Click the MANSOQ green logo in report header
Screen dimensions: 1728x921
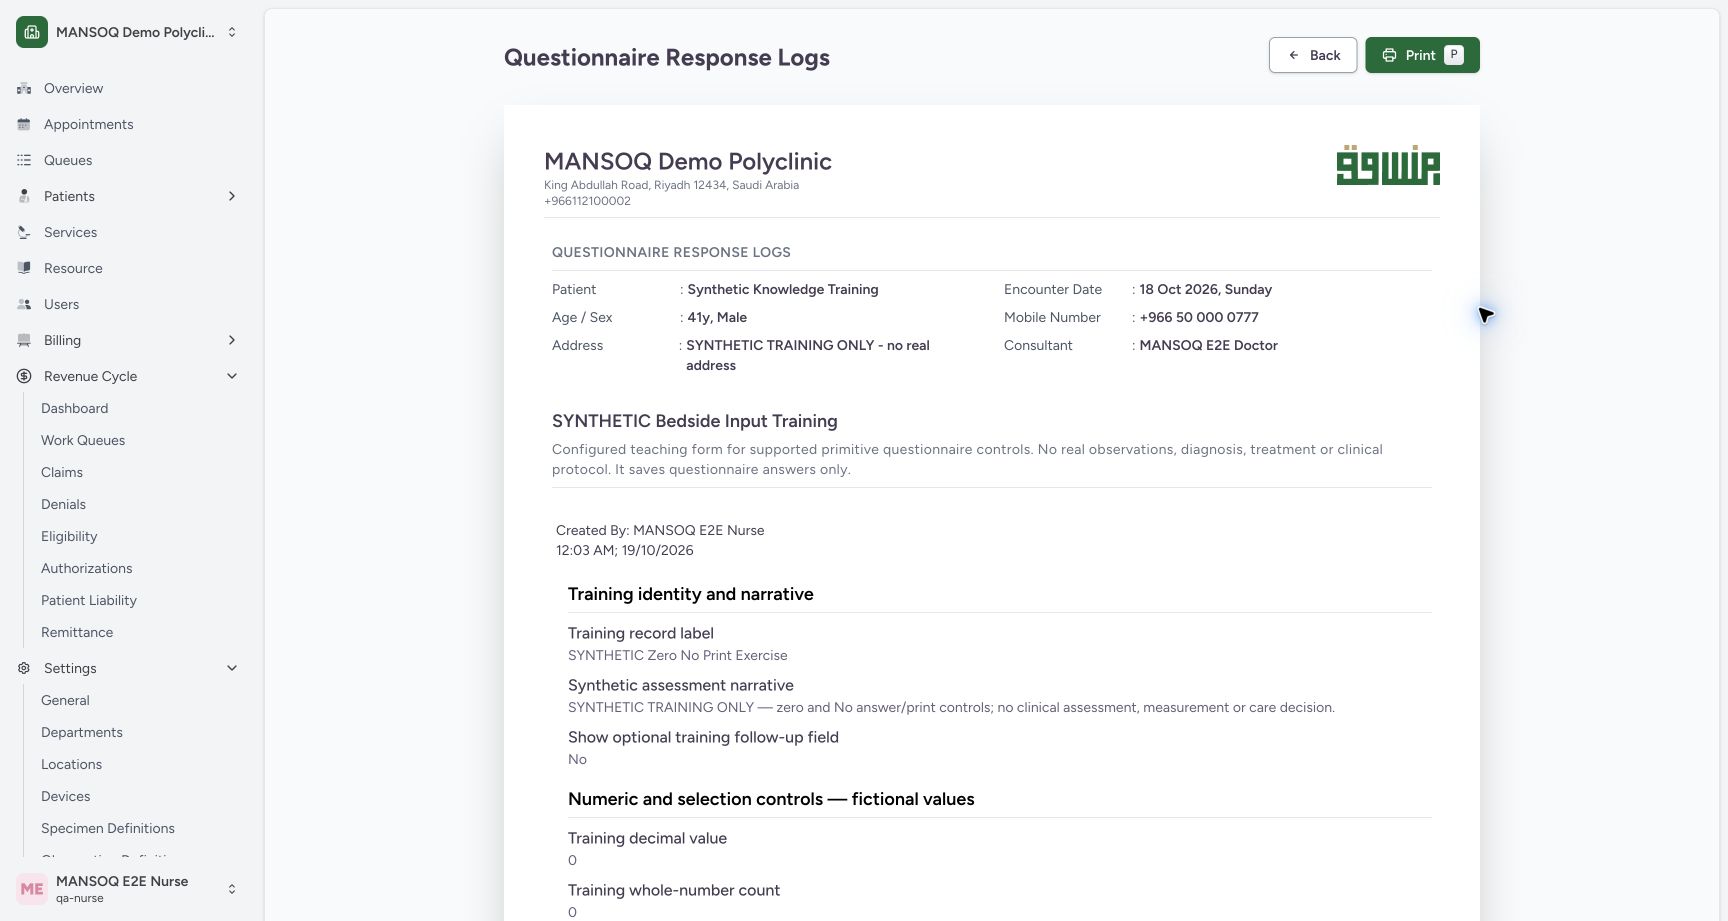[x=1388, y=165]
